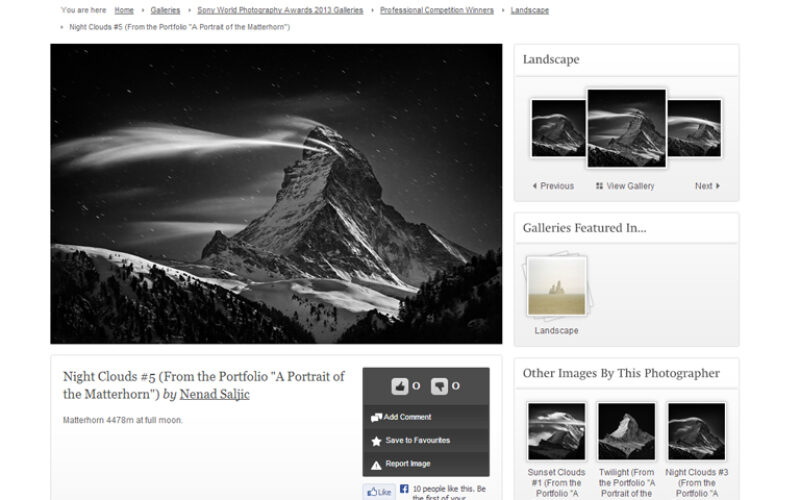The height and width of the screenshot is (500, 800).
Task: Click the thumbs down icon
Action: (x=439, y=386)
